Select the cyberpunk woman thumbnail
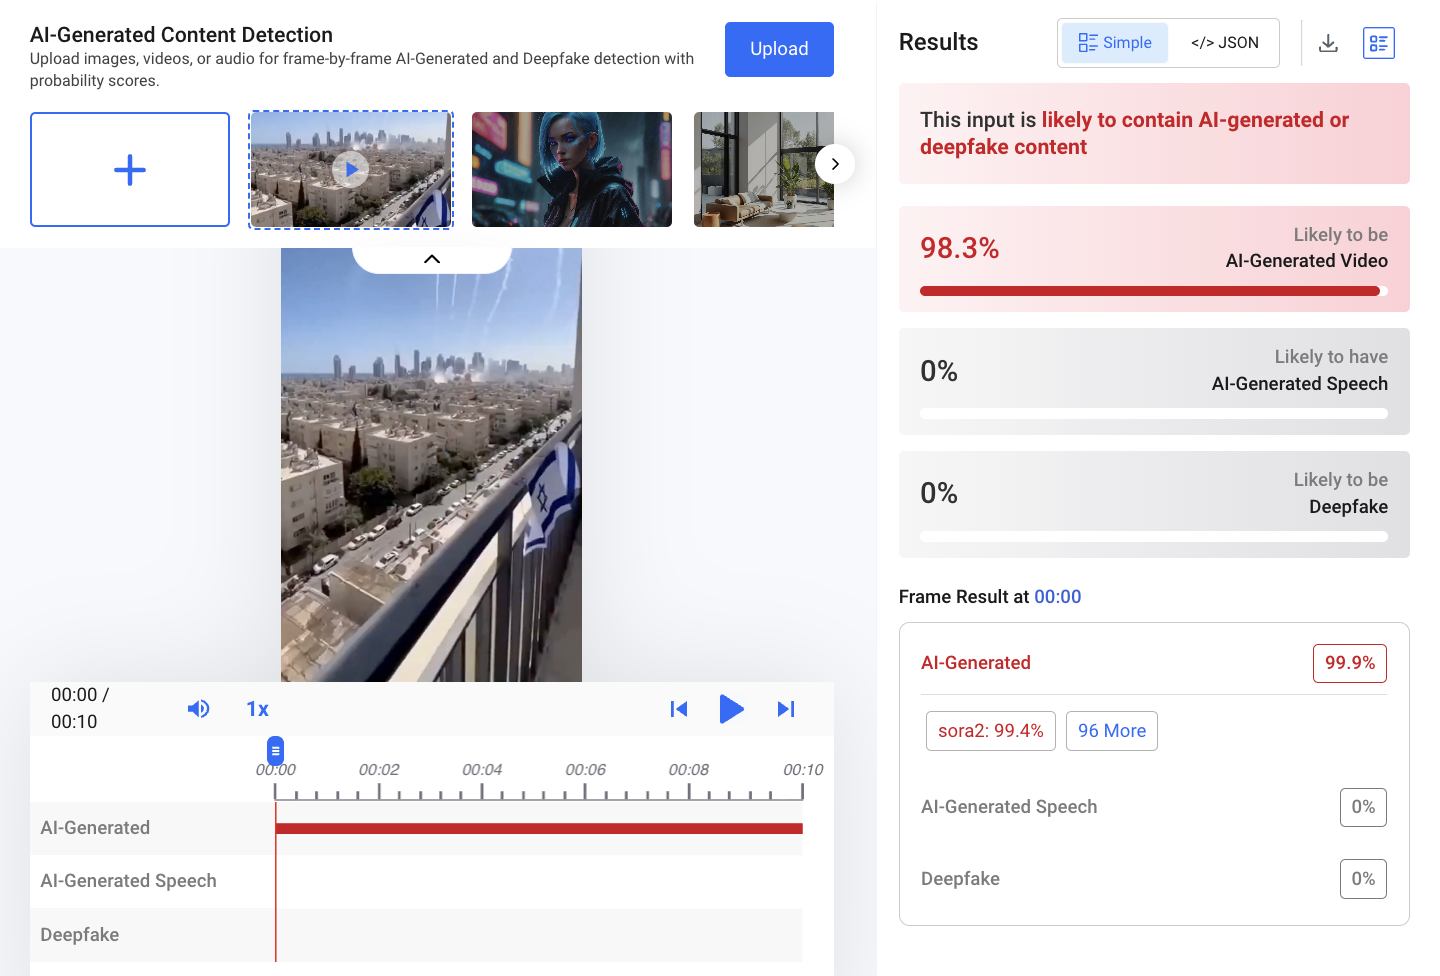1440x976 pixels. (x=572, y=170)
